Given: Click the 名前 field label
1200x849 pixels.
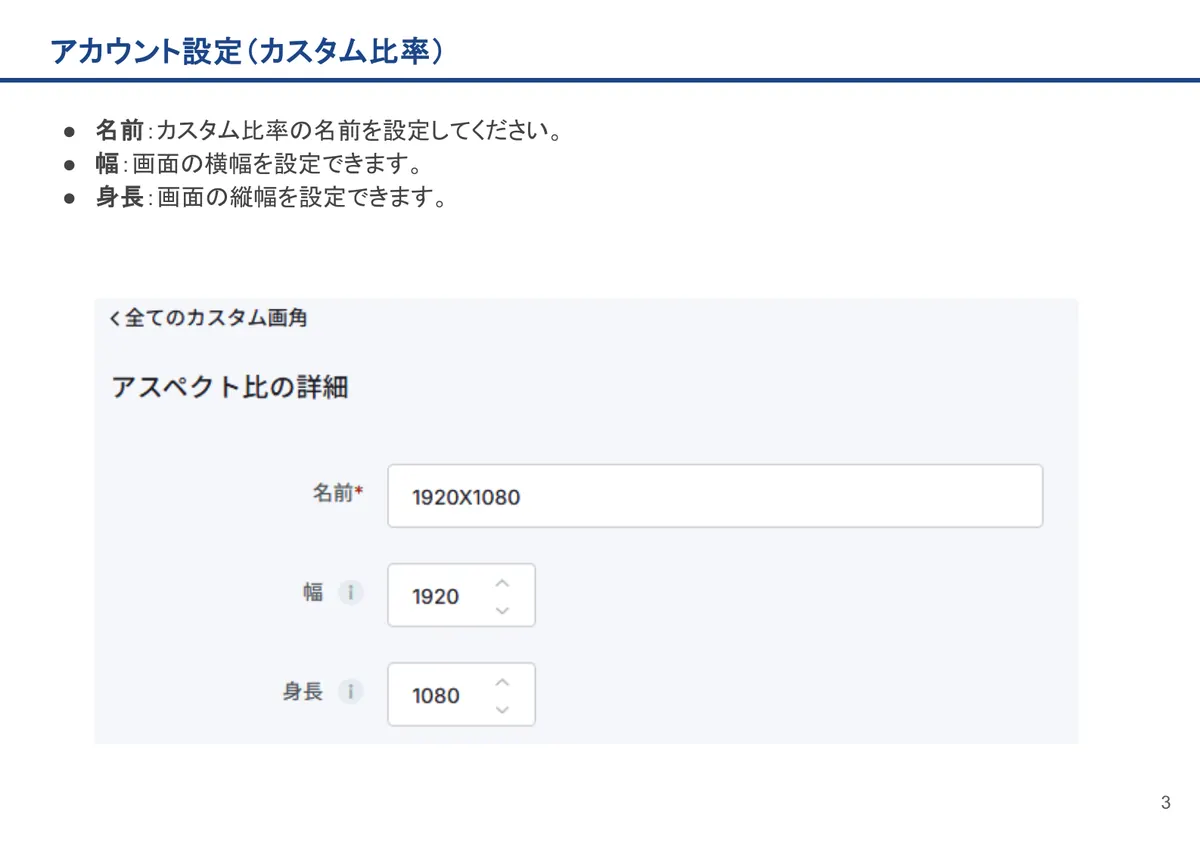Looking at the screenshot, I should (x=337, y=493).
